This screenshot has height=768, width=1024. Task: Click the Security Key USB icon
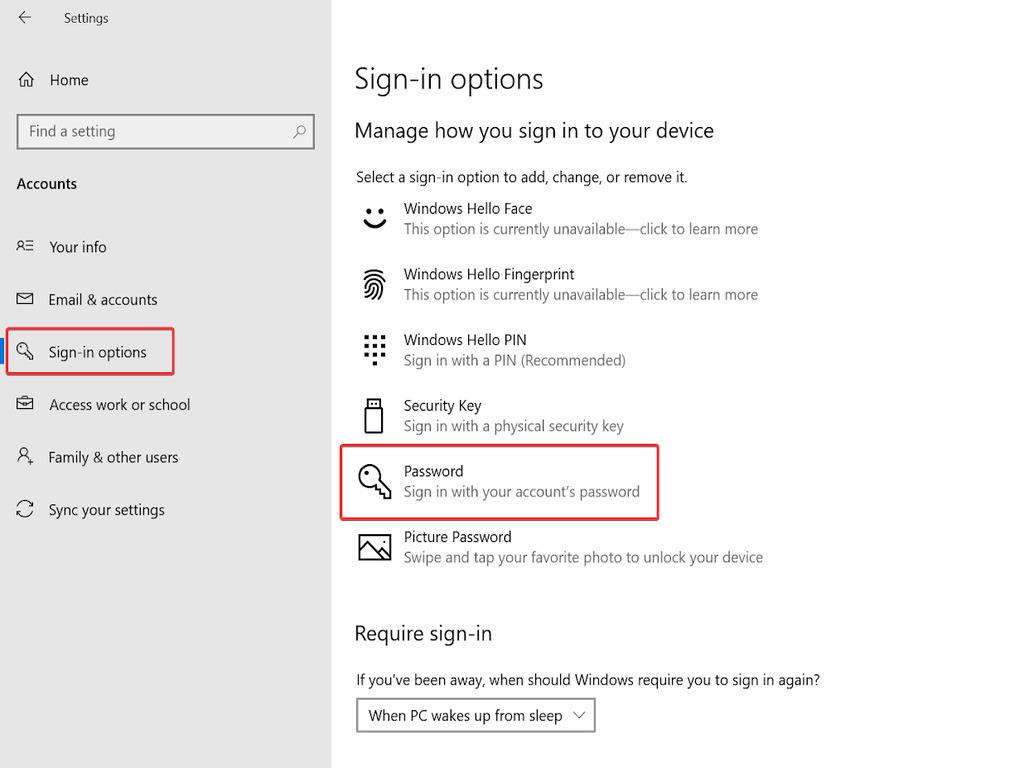pos(374,416)
